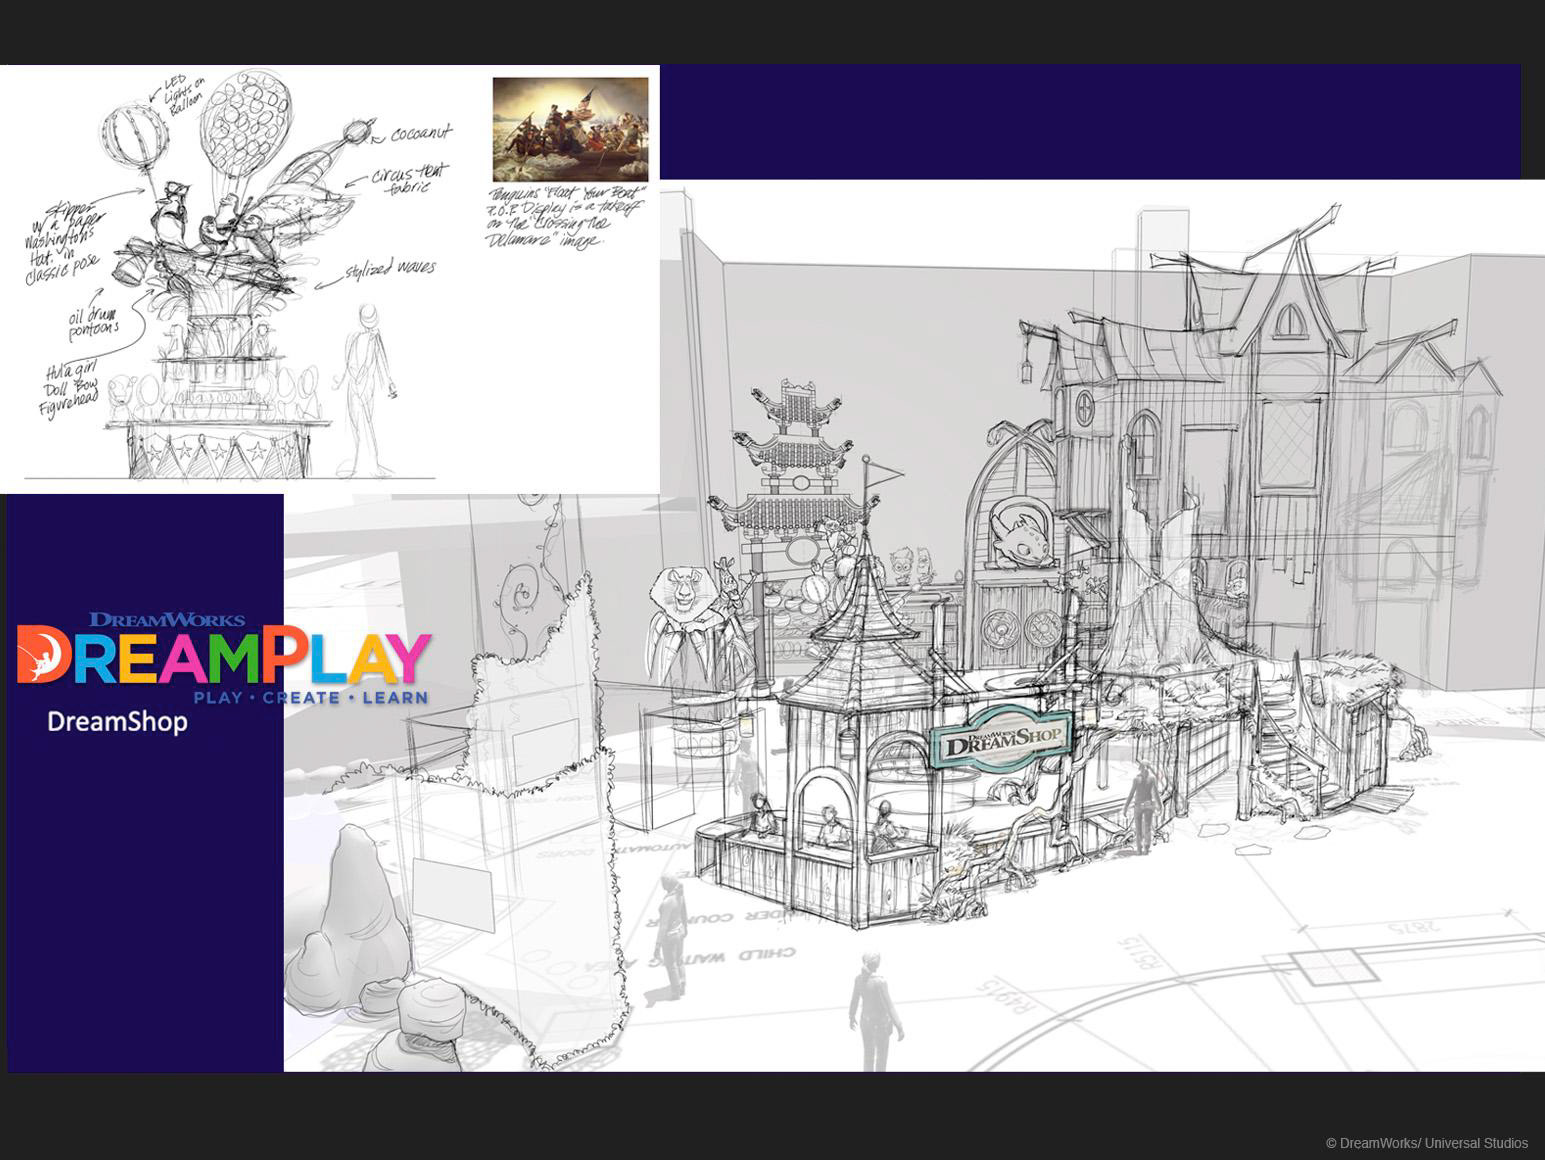Click the "PLAY · CREATE · LEARN" tagline
Viewport: 1545px width, 1160px height.
(x=311, y=697)
